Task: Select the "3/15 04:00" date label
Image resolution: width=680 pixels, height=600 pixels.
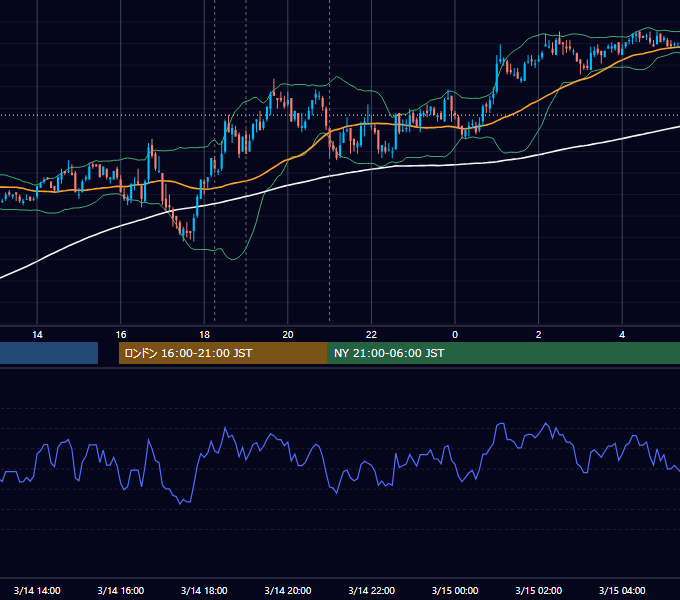Action: pos(622,590)
